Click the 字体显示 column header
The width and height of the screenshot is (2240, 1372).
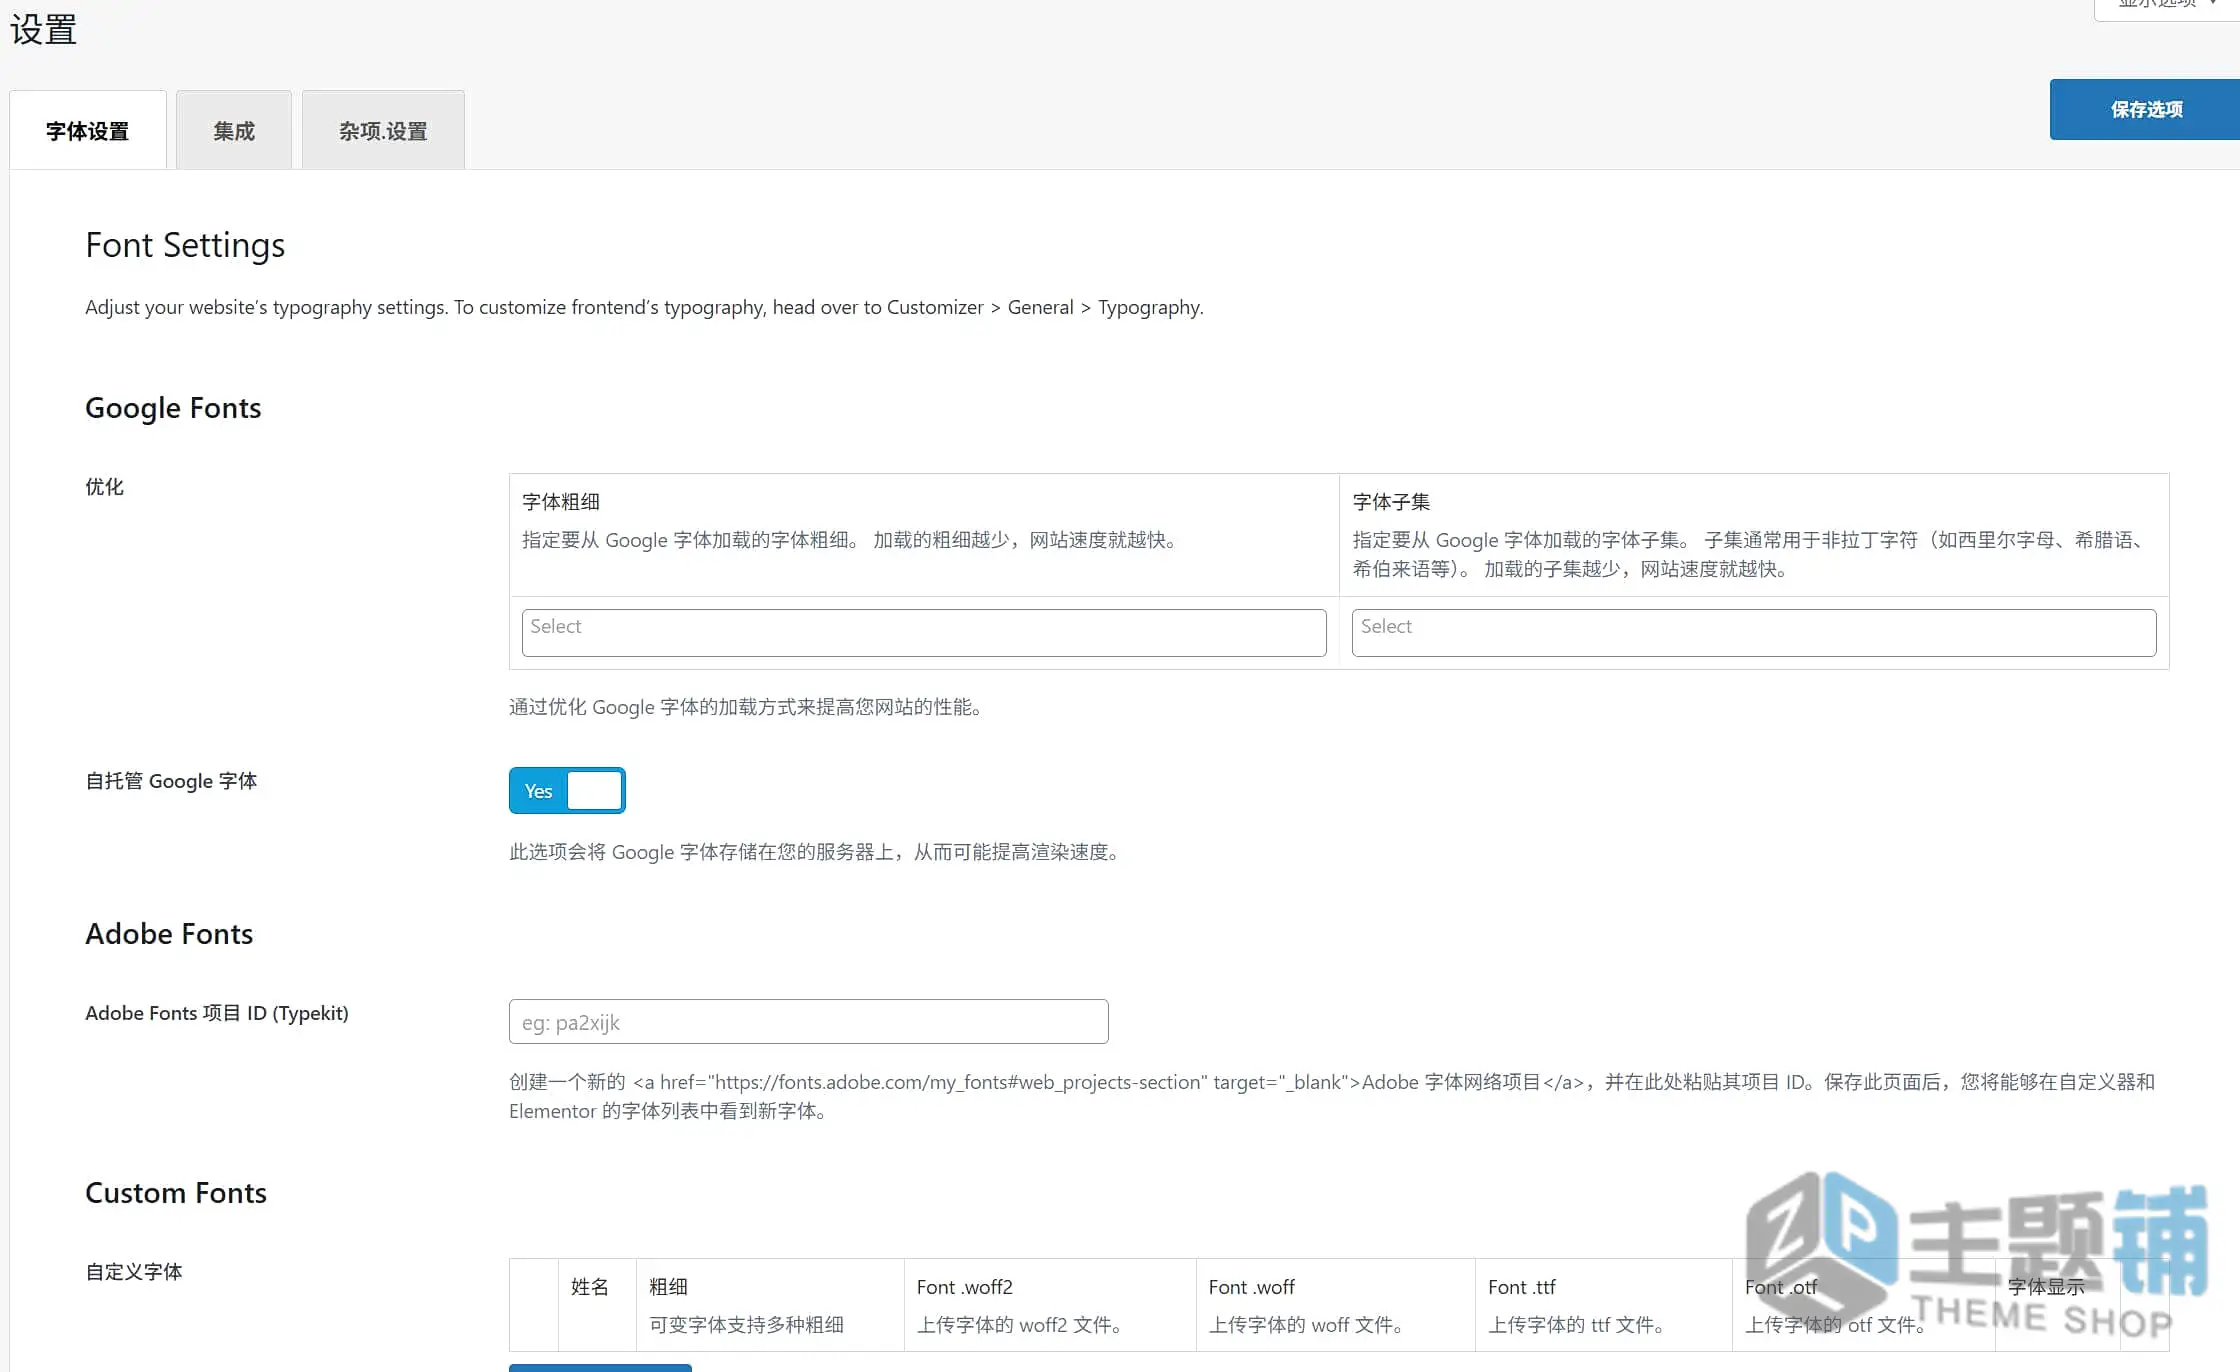coord(2046,1287)
